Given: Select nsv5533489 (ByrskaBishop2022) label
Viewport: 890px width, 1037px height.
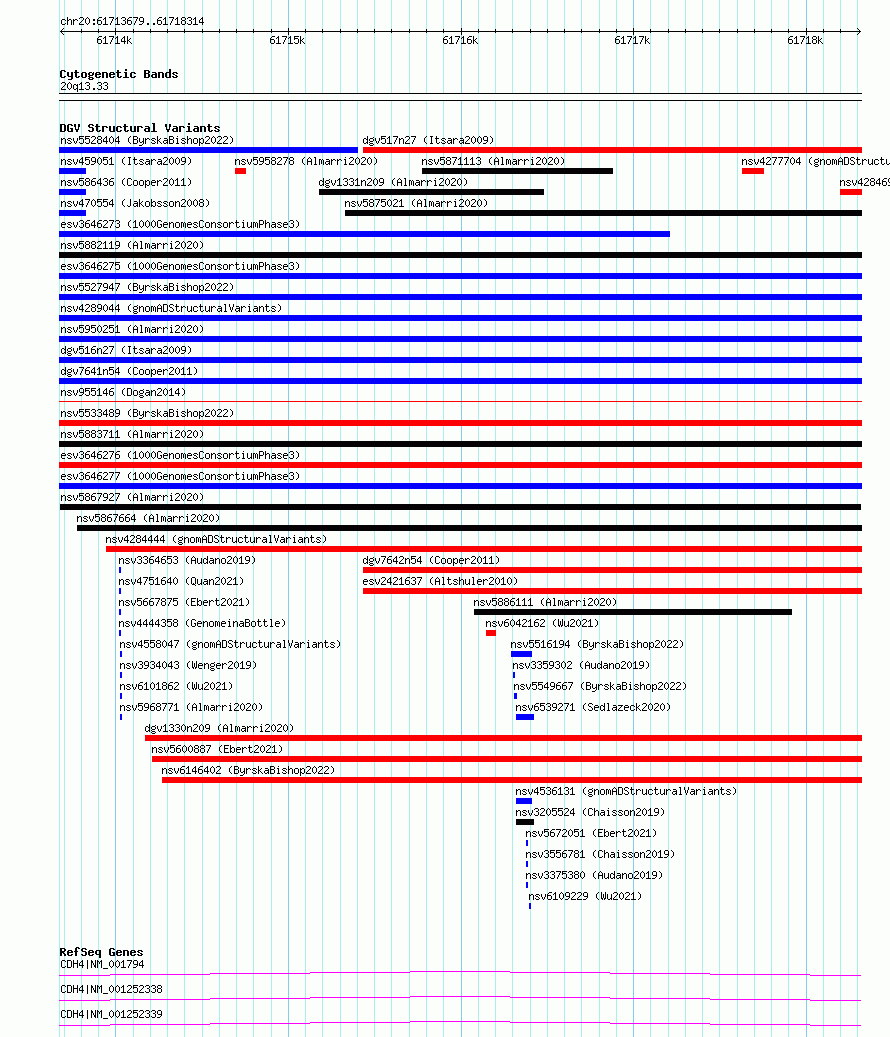Looking at the screenshot, I should [147, 413].
